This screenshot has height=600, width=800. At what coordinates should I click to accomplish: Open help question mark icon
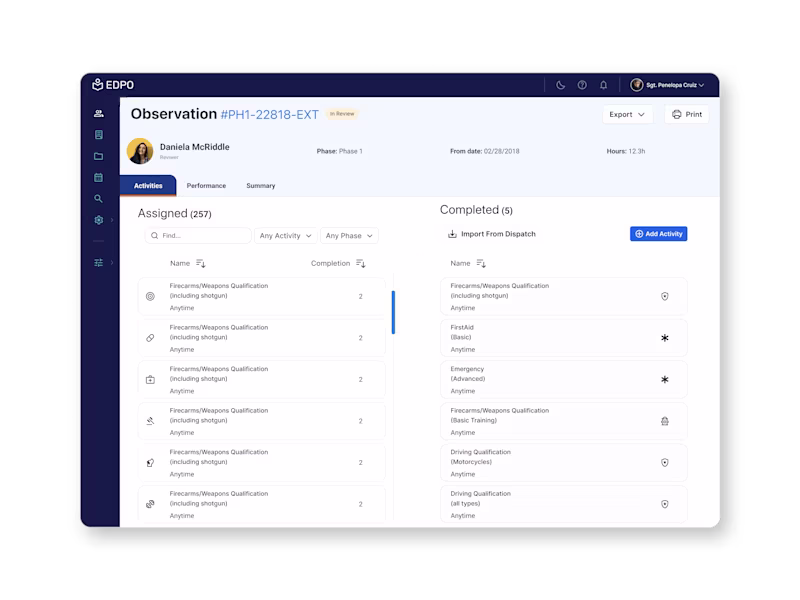tap(582, 85)
